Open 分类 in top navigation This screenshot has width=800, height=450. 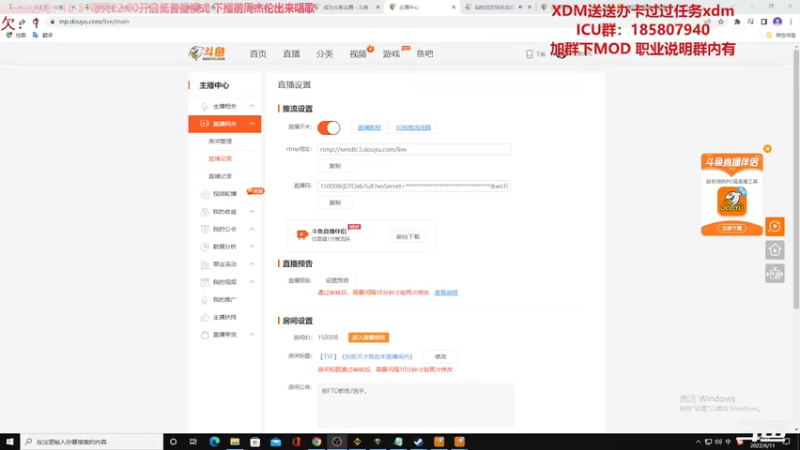point(324,54)
